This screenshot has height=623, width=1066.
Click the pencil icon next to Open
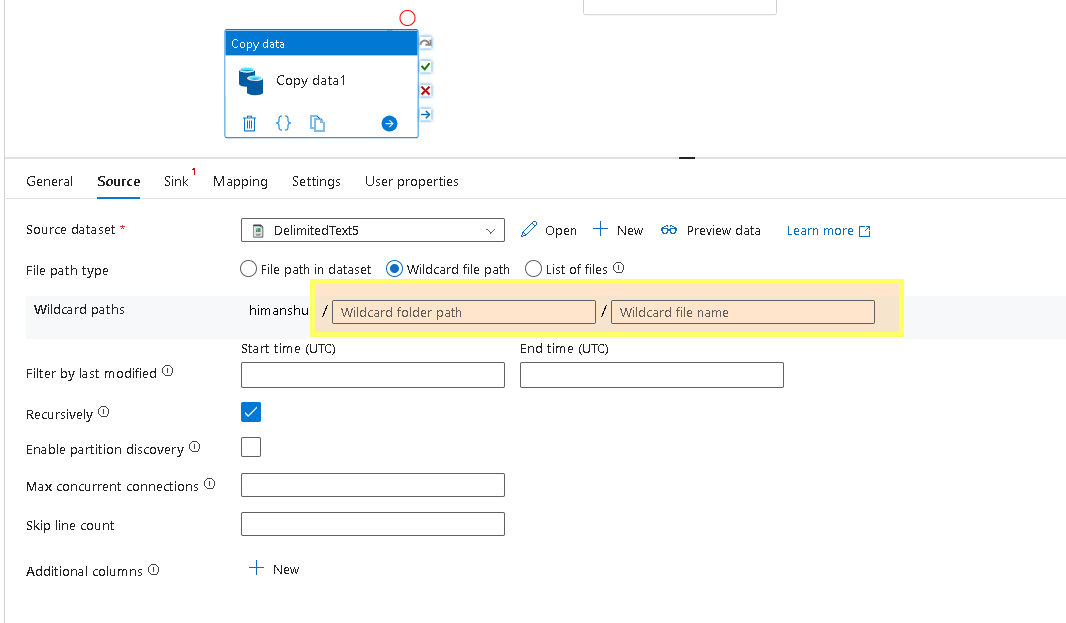(529, 229)
